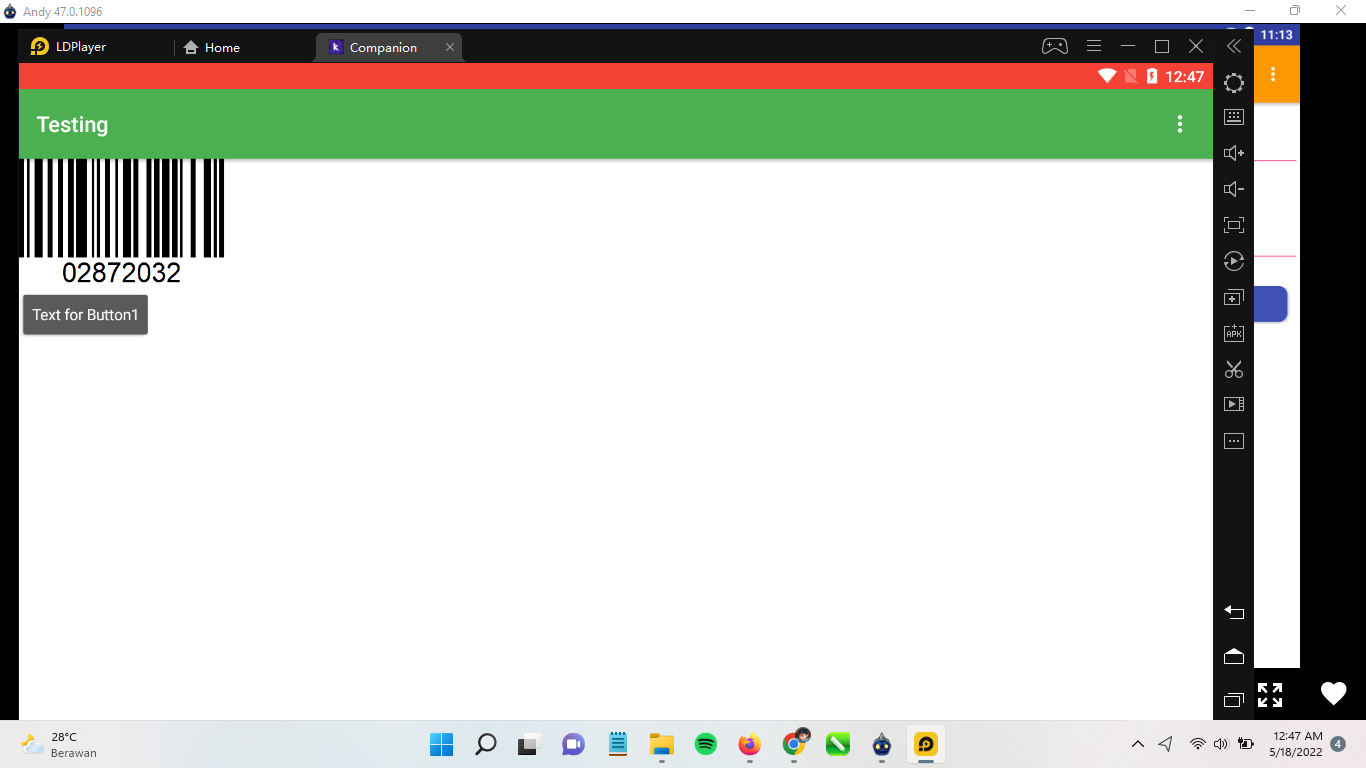Open Android recent apps button
Viewport: 1366px width, 768px height.
(x=1234, y=700)
